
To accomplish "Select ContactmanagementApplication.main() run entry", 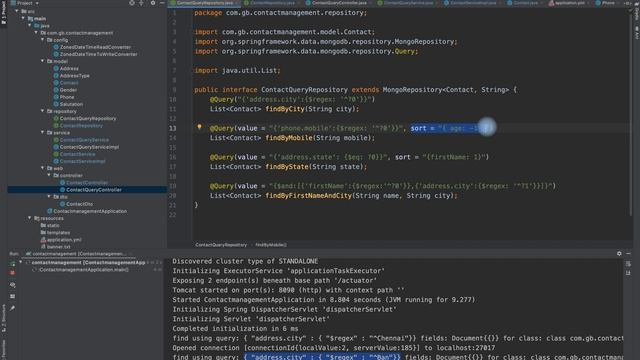I will (83, 269).
